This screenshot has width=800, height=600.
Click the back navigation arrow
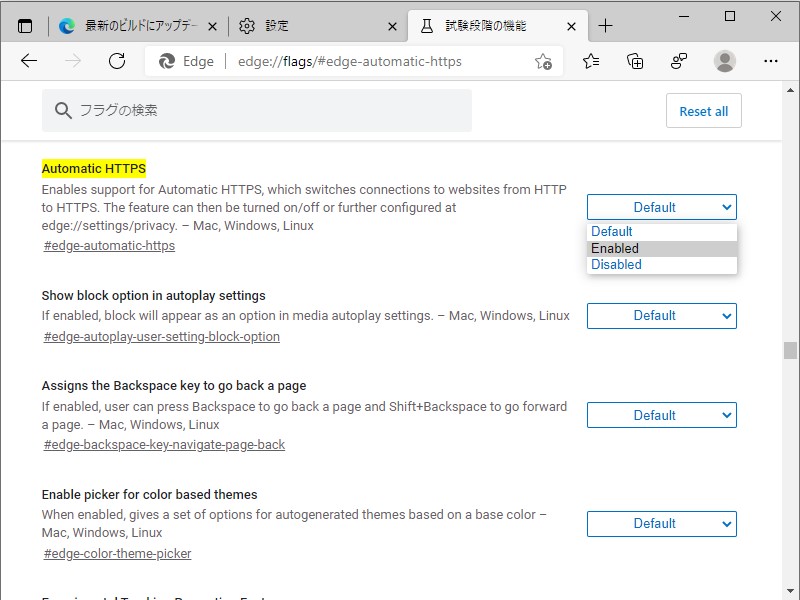coord(29,61)
